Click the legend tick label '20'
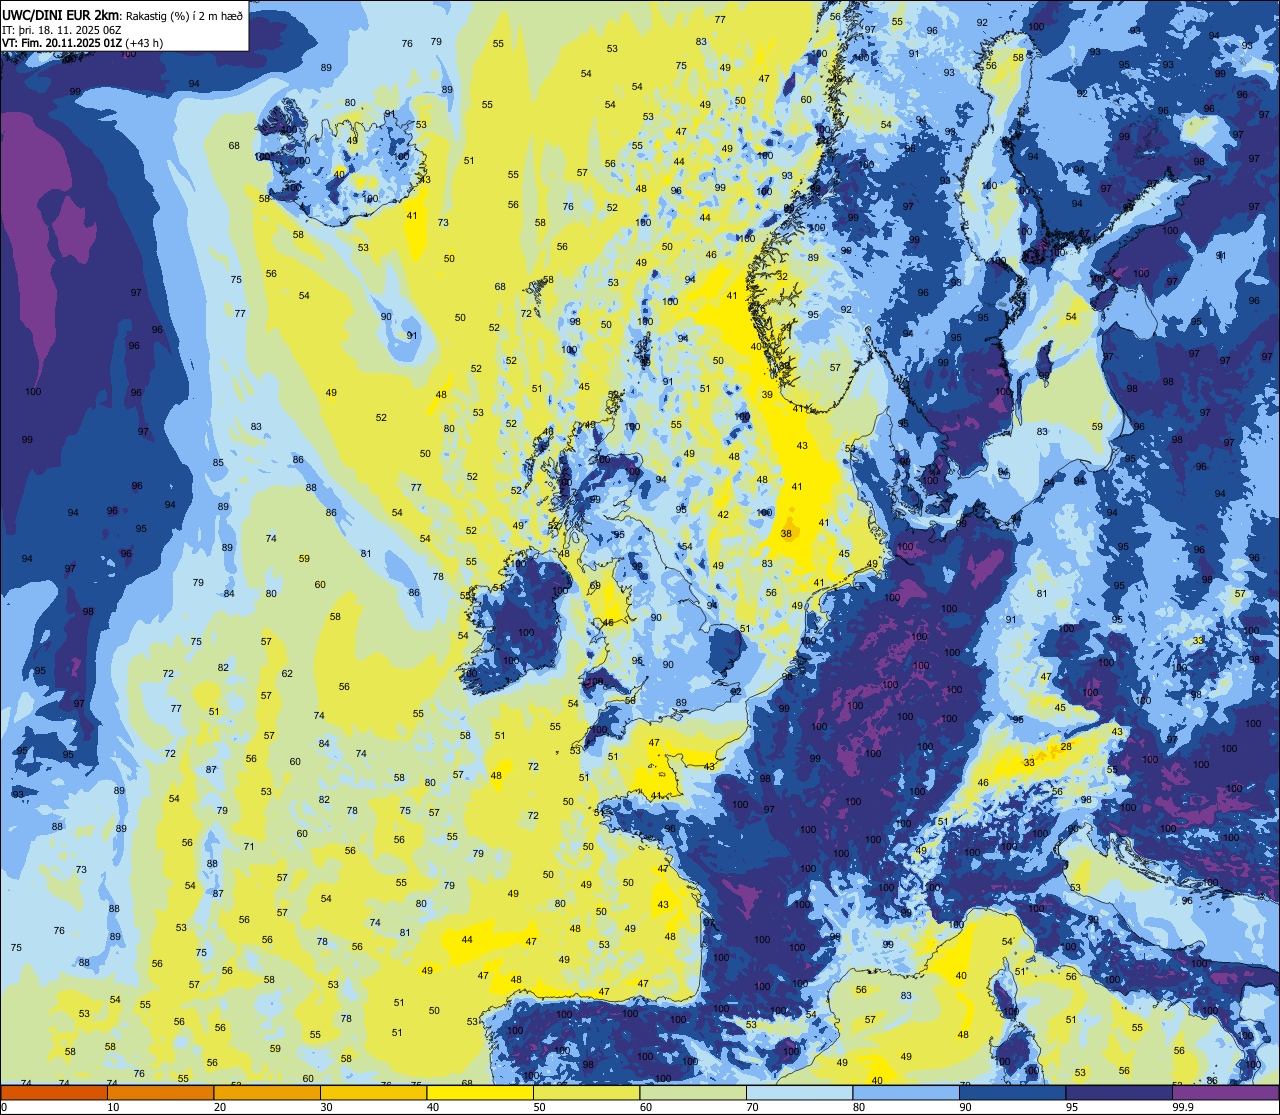This screenshot has width=1280, height=1115. coord(220,1107)
